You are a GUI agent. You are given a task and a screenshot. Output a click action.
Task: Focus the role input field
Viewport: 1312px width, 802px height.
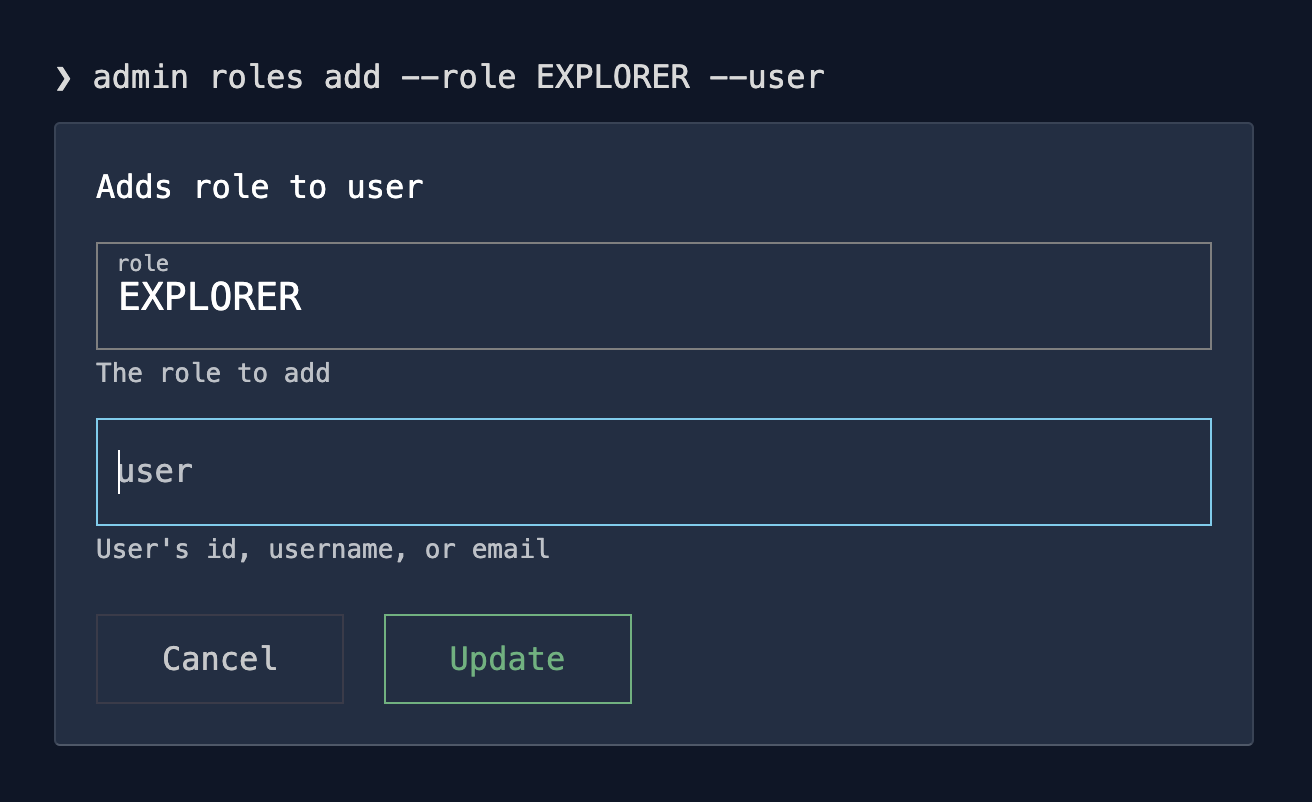click(653, 296)
